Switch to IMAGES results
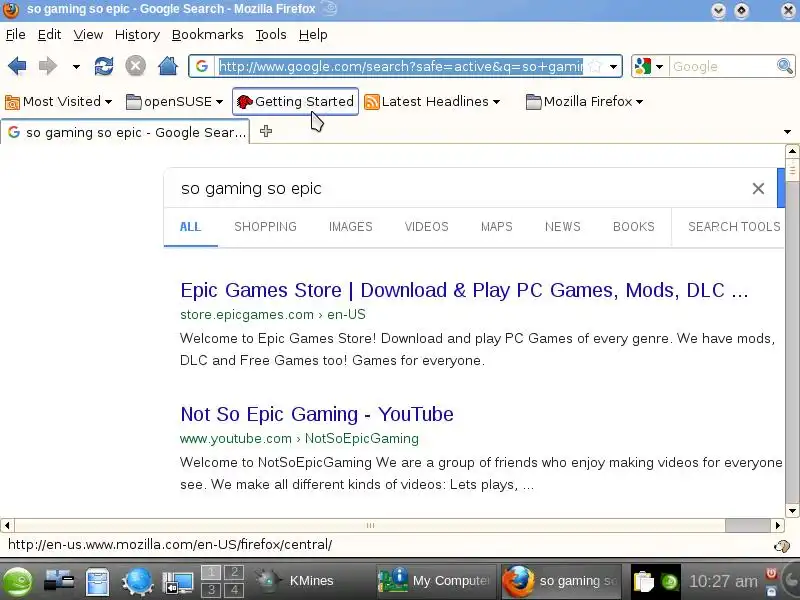The height and width of the screenshot is (600, 800). 351,227
